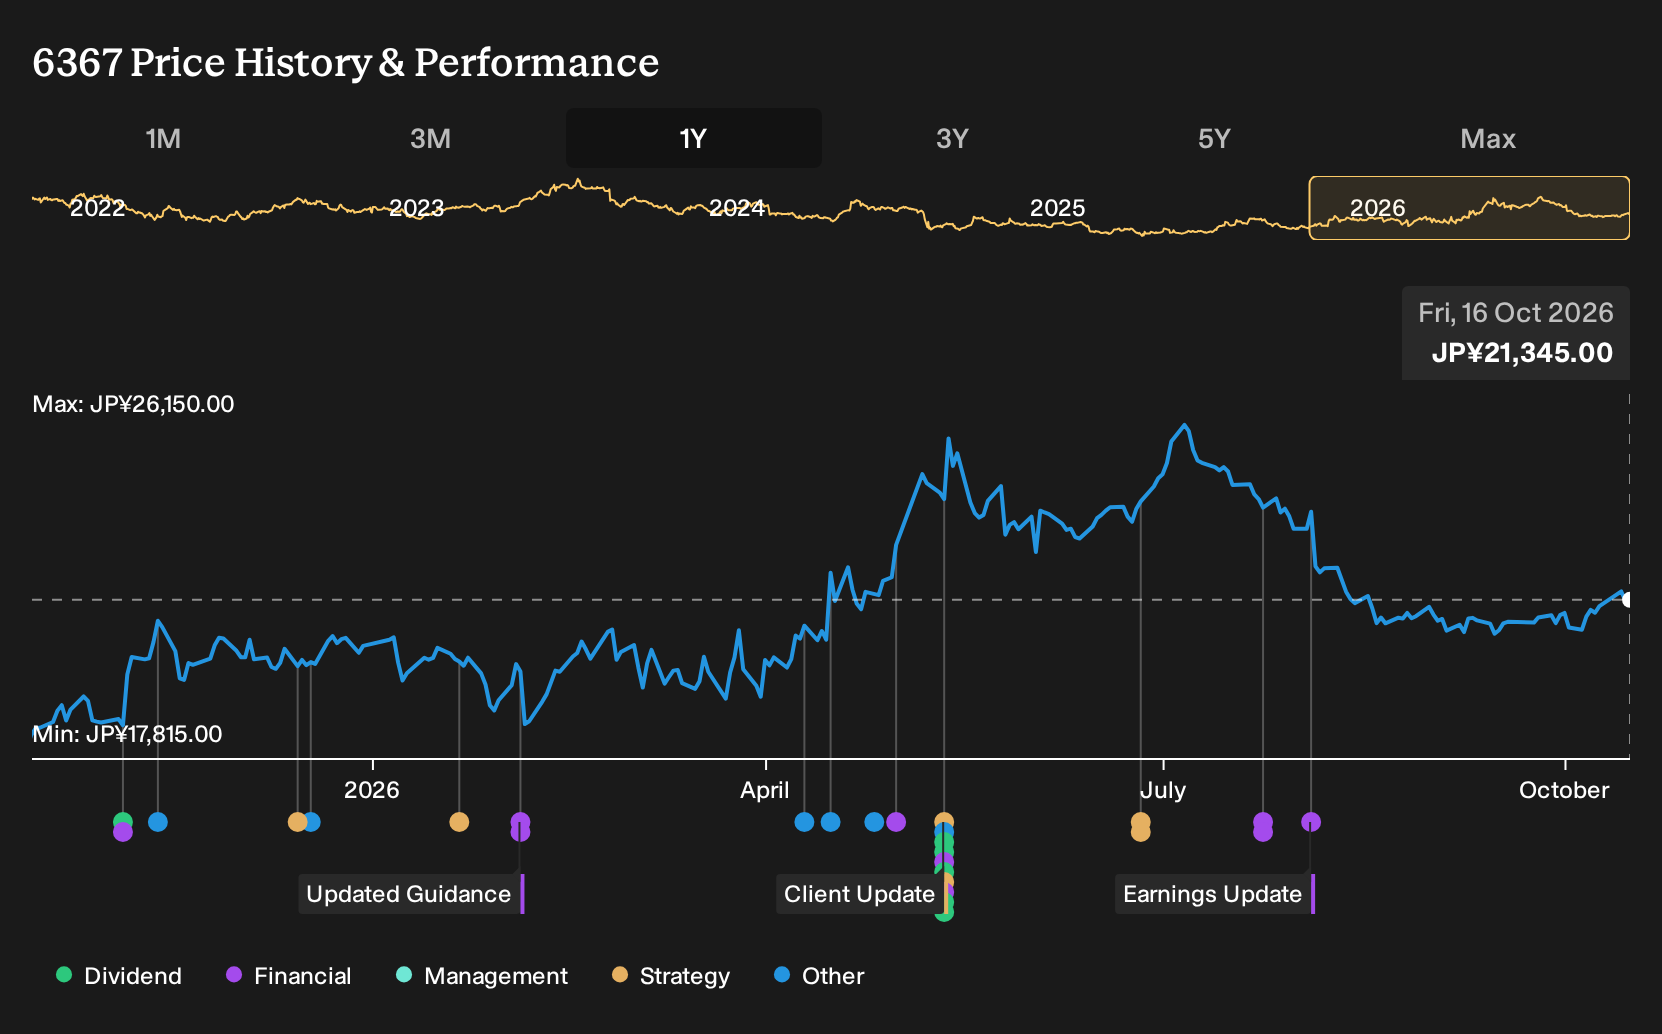Screen dimensions: 1662x1034
Task: Click the purple Financial marker above Updated Guidance
Action: (x=520, y=822)
